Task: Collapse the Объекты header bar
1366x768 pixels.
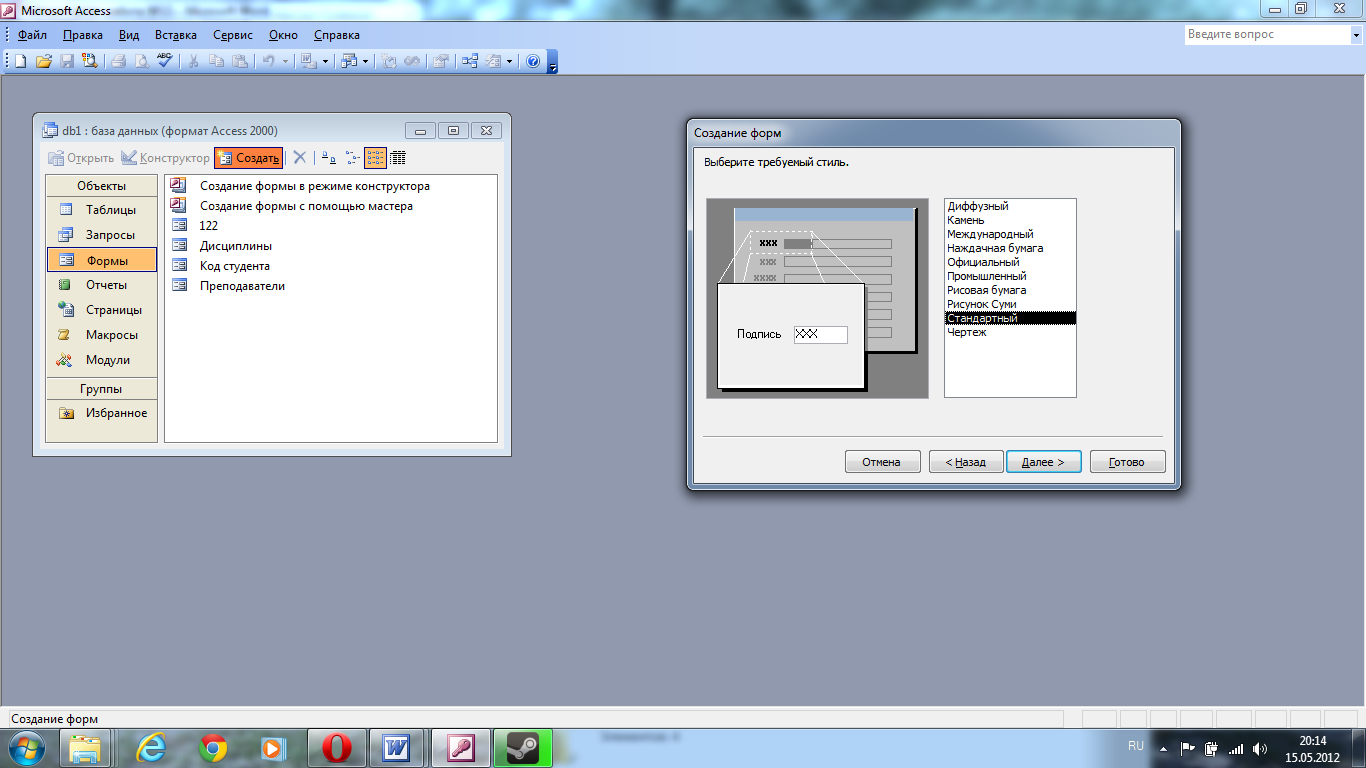Action: [x=102, y=186]
